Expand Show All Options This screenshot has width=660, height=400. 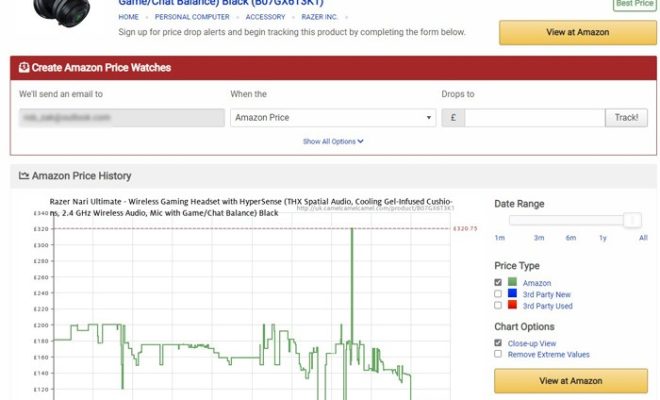[333, 141]
